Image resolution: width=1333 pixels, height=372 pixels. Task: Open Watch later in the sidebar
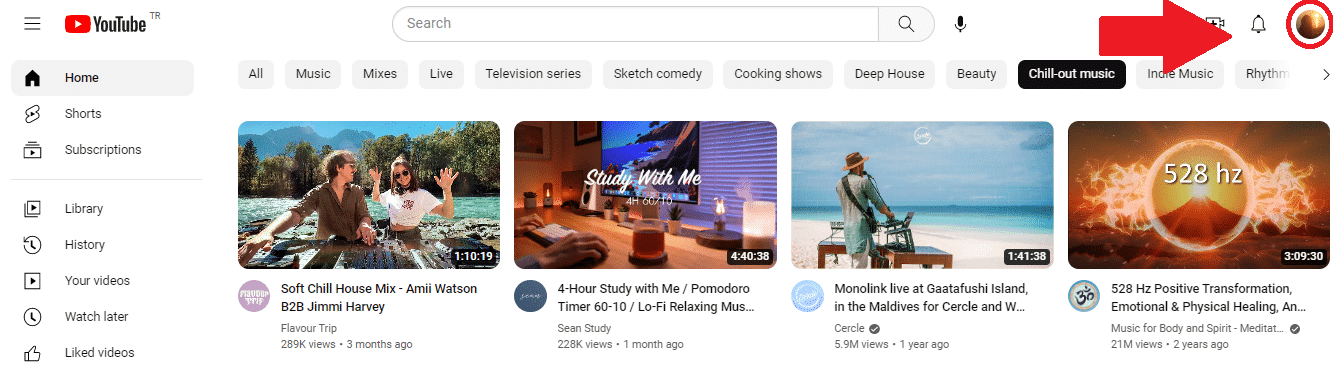tap(103, 317)
